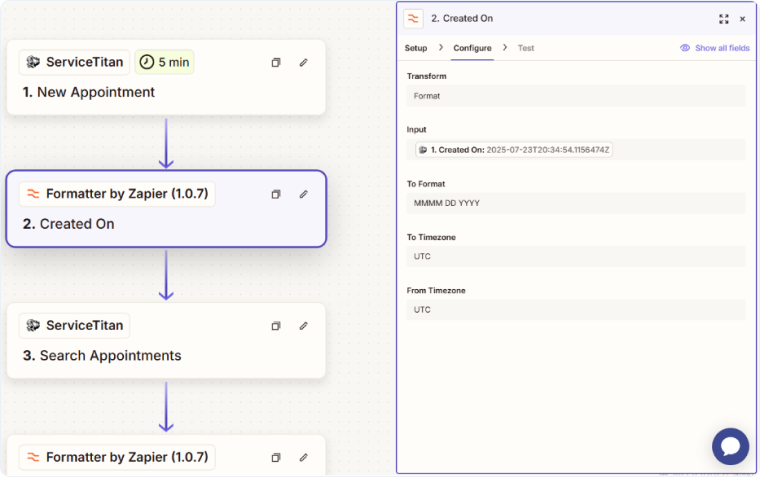
Task: Copy the Search Appointments step
Action: coord(276,326)
